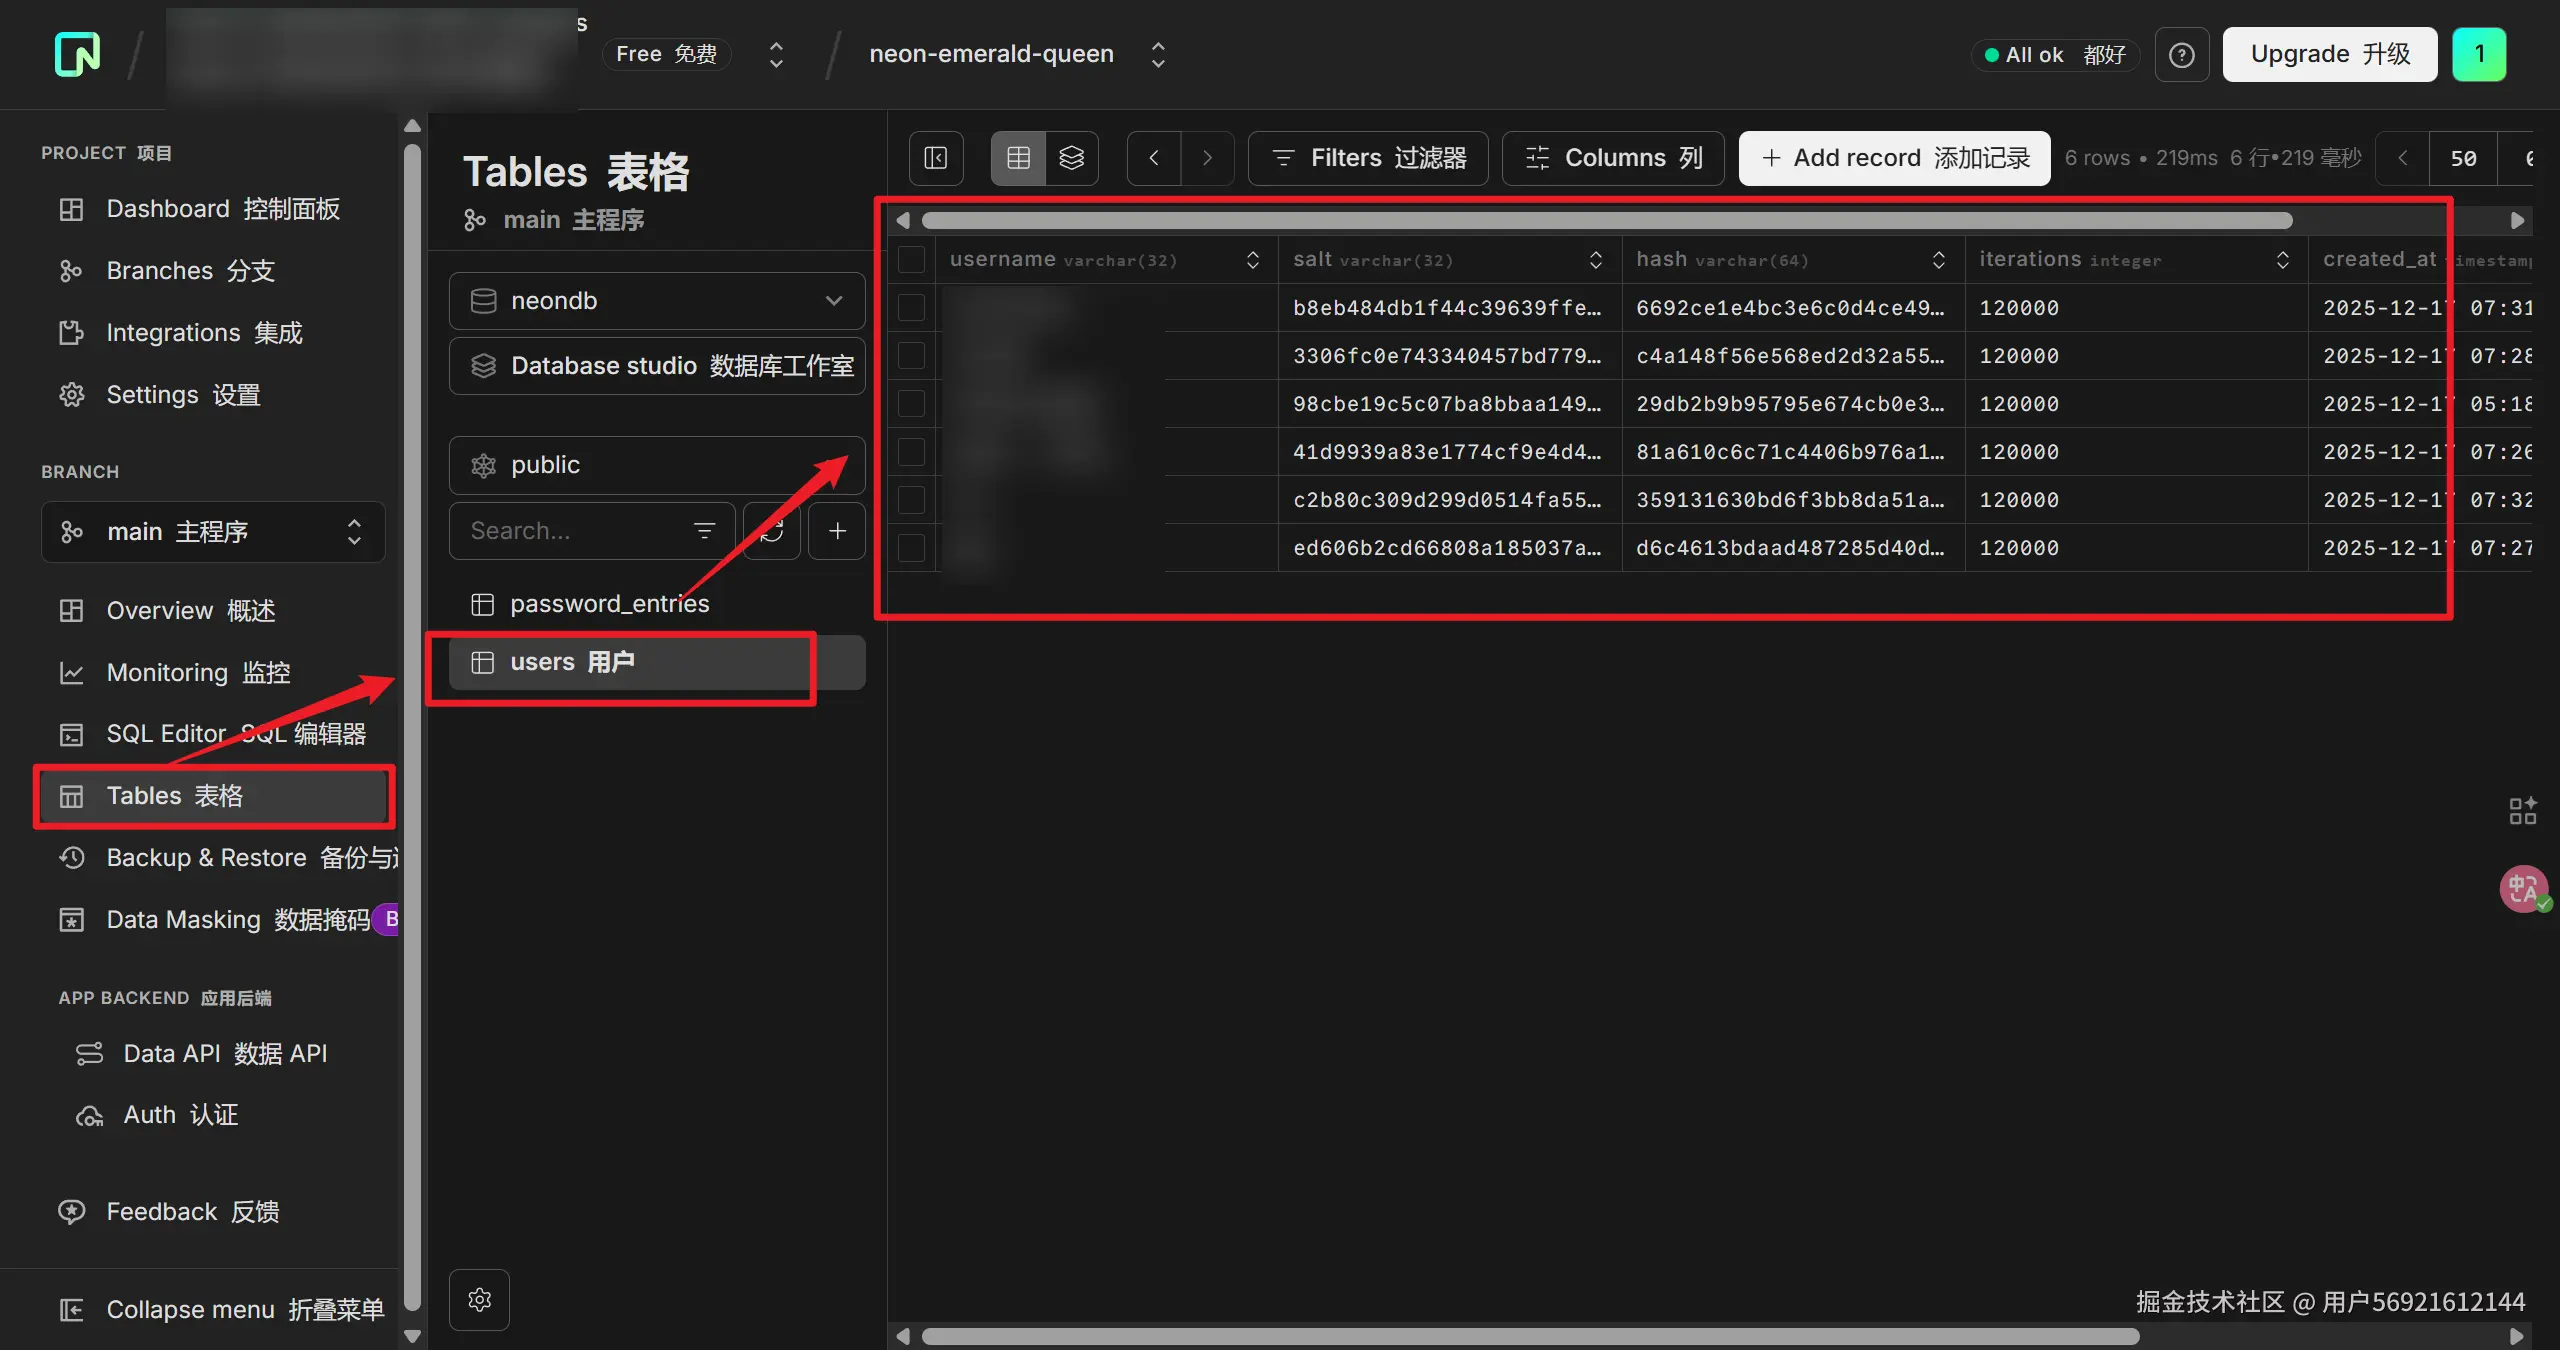Open help question mark icon
Viewport: 2560px width, 1350px height.
[2182, 55]
